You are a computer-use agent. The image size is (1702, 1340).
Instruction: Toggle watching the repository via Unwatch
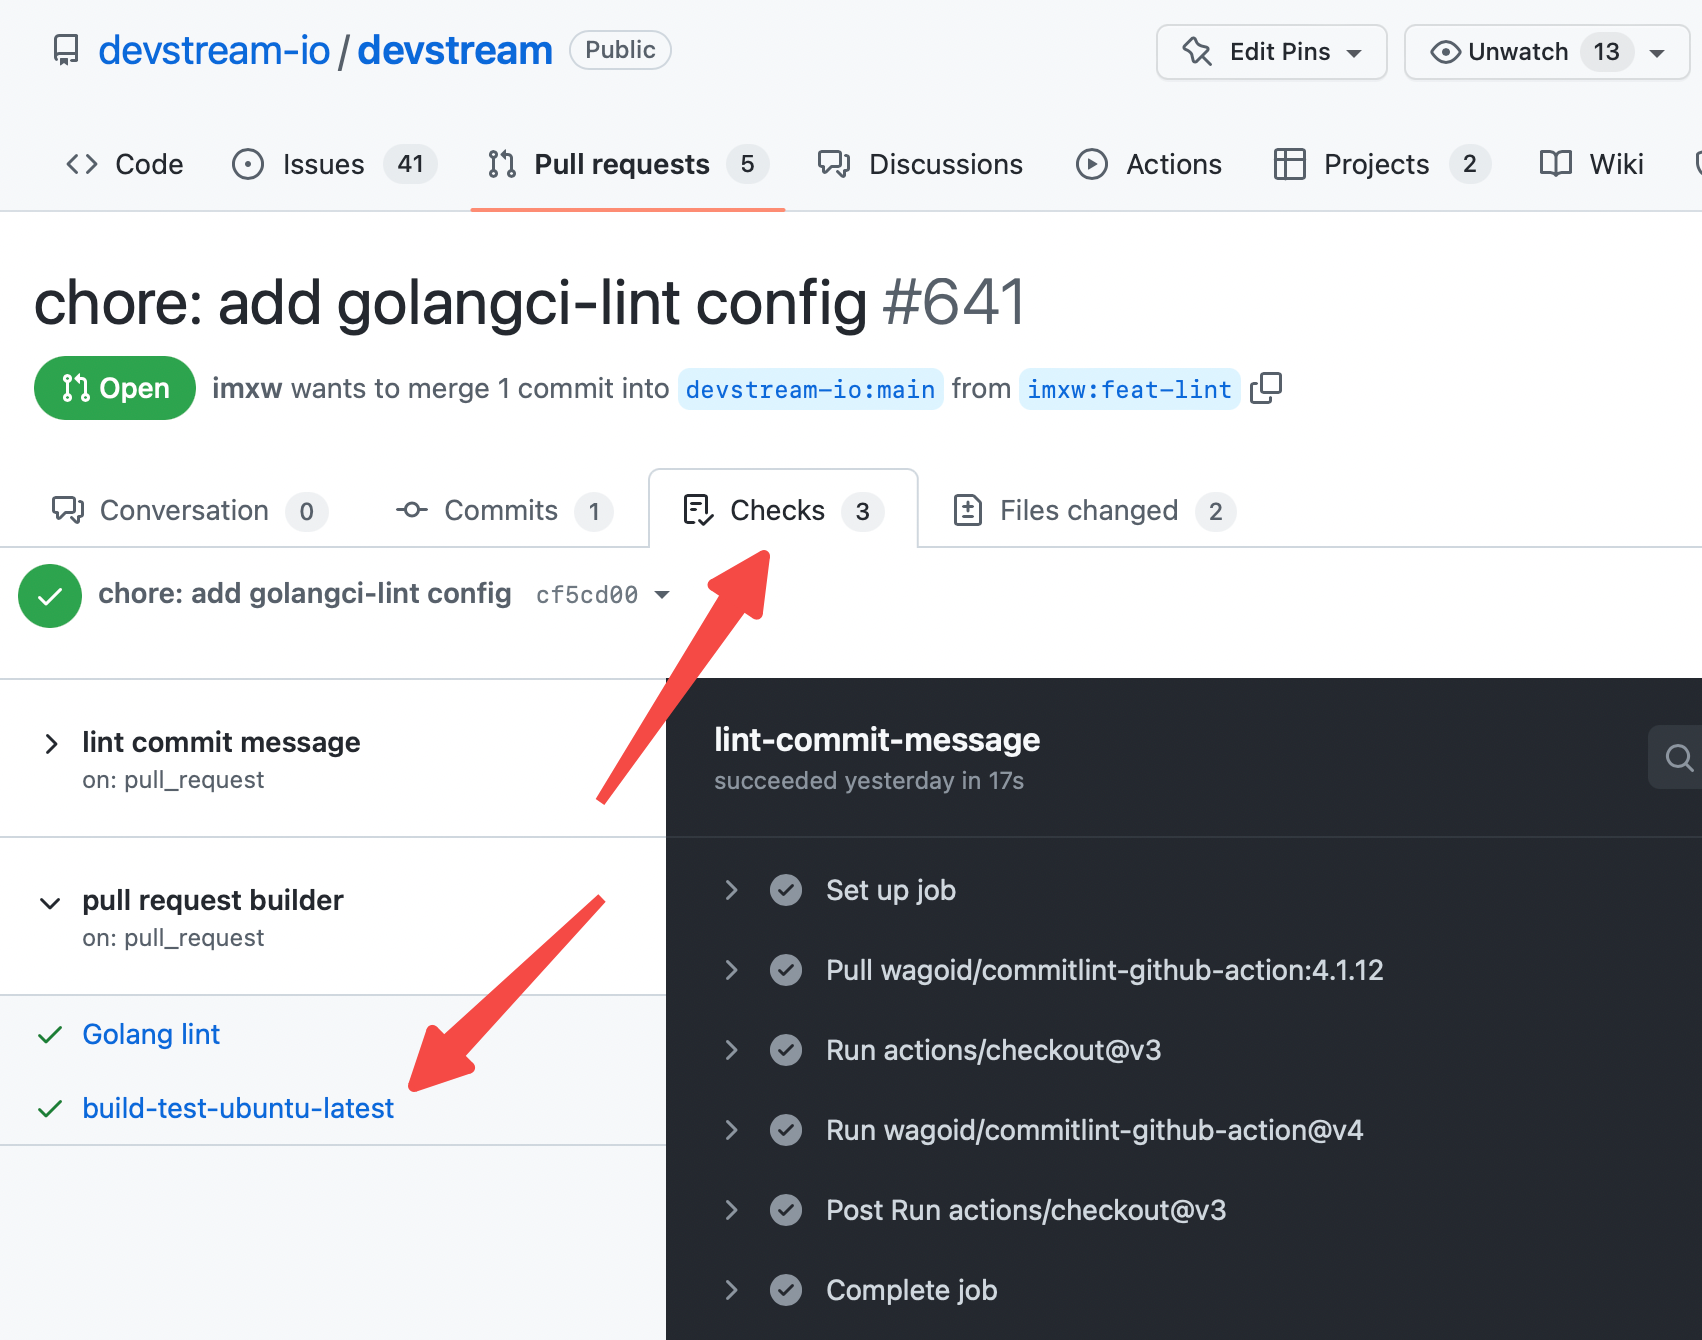click(x=1516, y=52)
